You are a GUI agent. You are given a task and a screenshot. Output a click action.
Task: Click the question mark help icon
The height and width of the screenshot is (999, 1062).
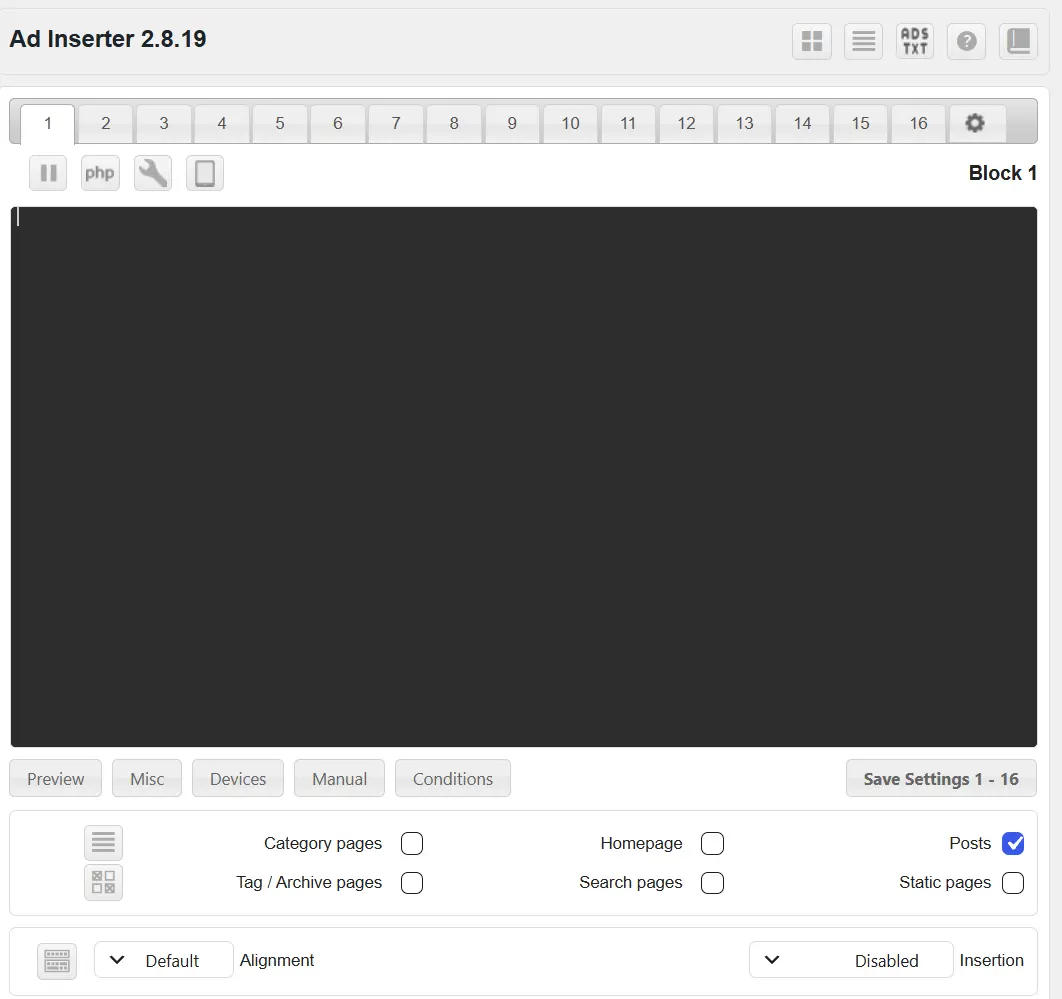967,41
